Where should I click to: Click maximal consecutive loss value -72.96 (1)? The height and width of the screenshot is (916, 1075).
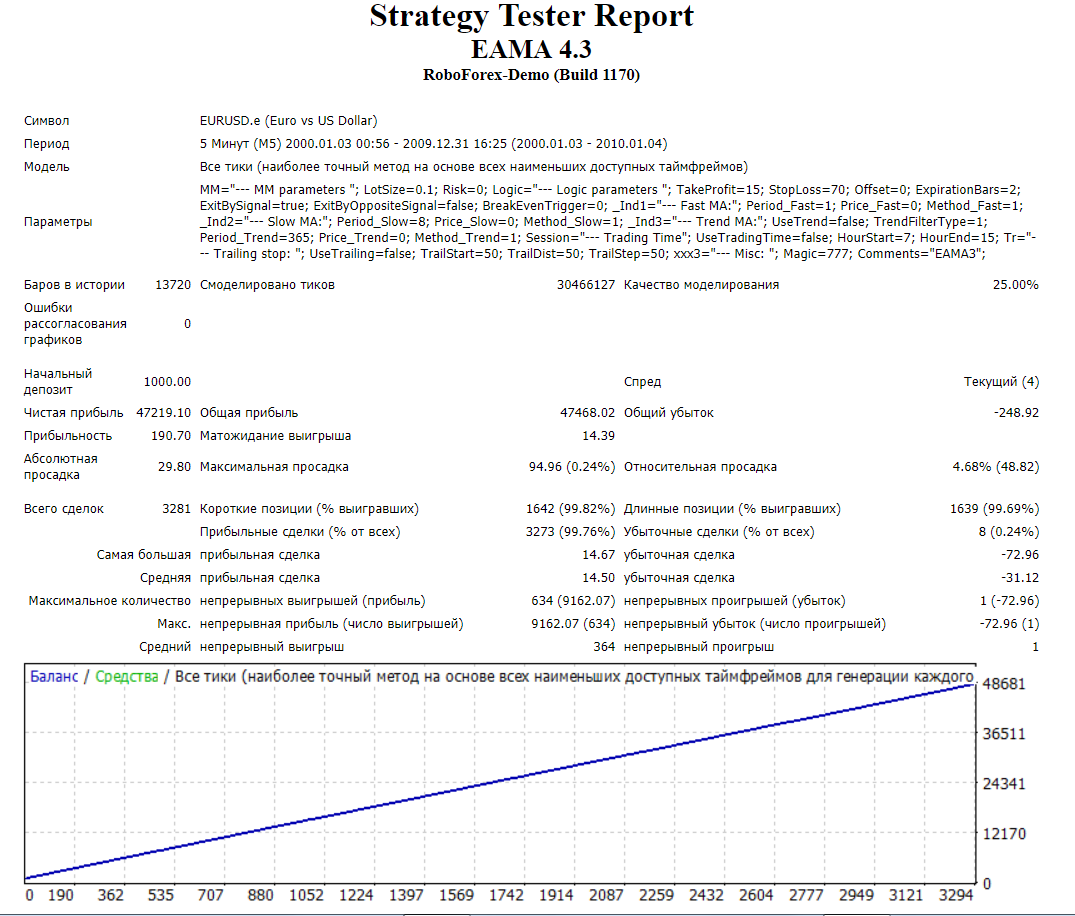click(1009, 624)
